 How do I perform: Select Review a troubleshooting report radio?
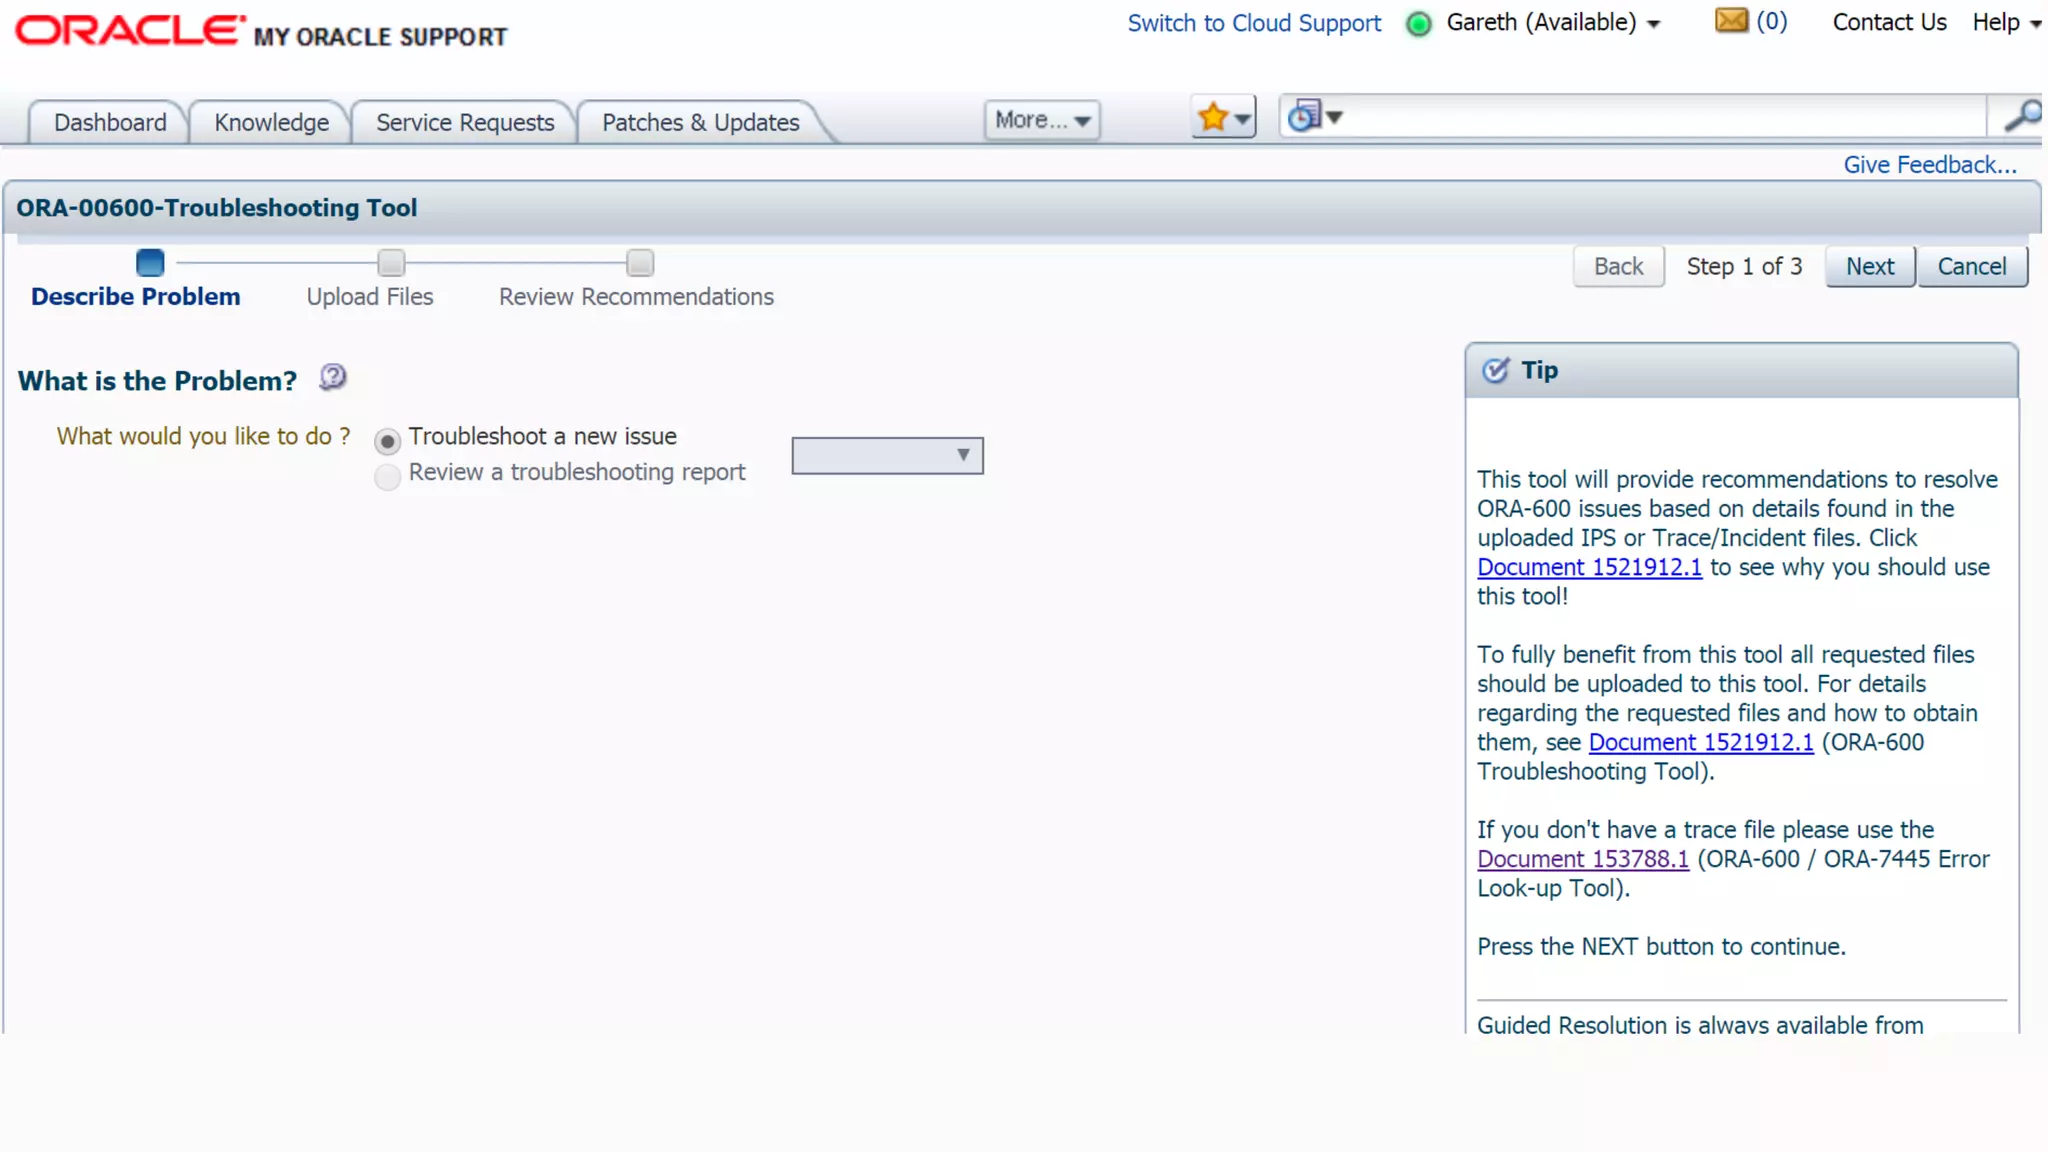[x=388, y=476]
